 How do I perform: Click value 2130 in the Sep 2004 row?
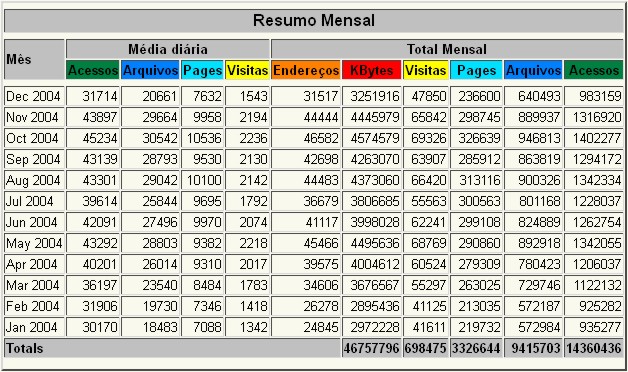[254, 159]
